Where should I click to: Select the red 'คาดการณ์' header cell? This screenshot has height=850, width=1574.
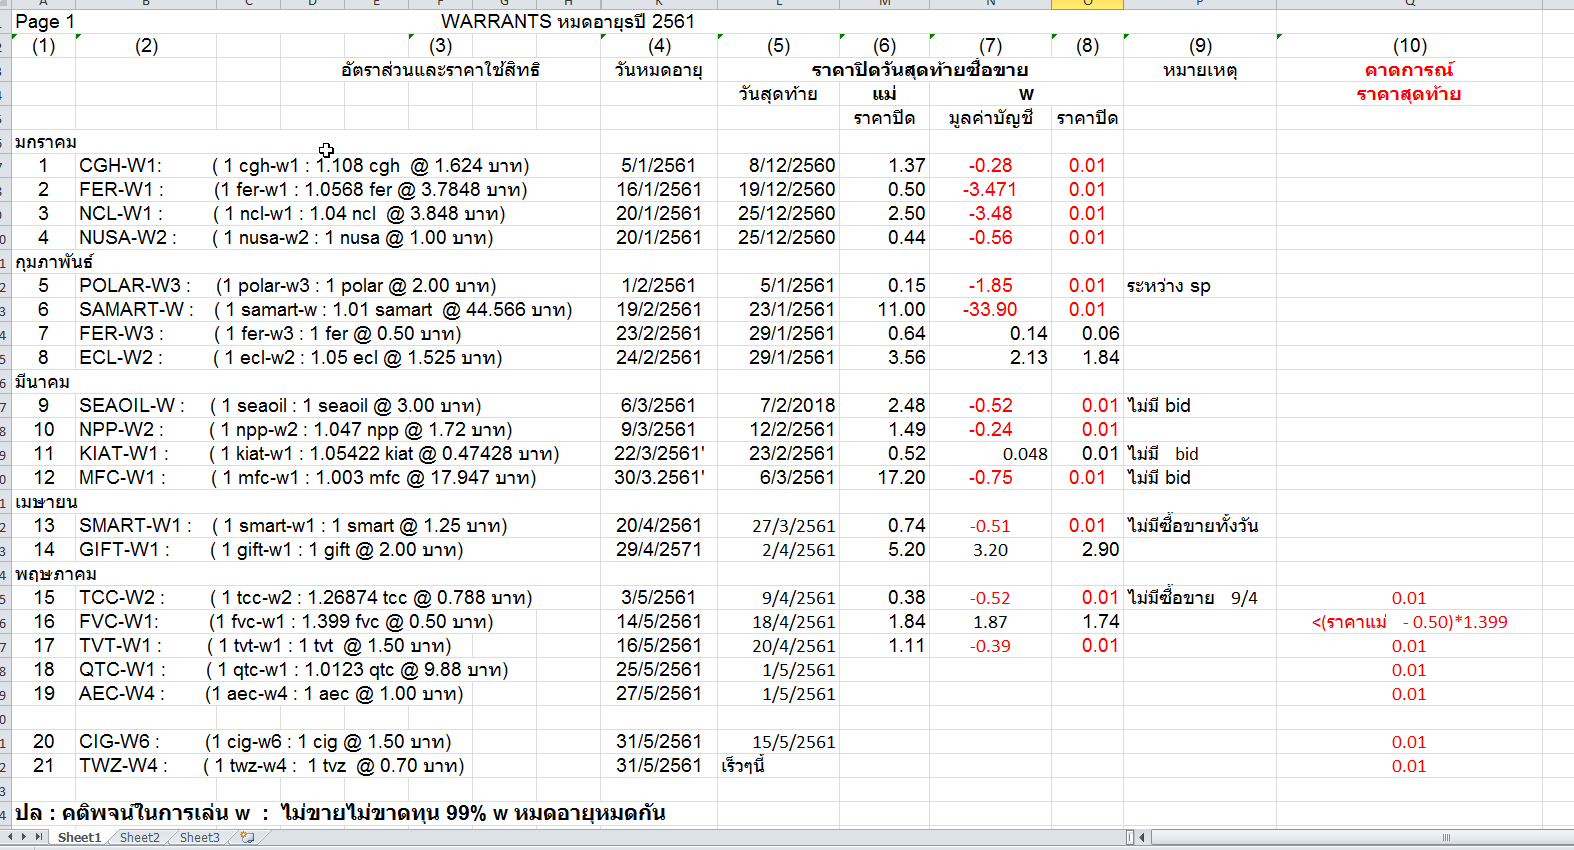(1409, 69)
